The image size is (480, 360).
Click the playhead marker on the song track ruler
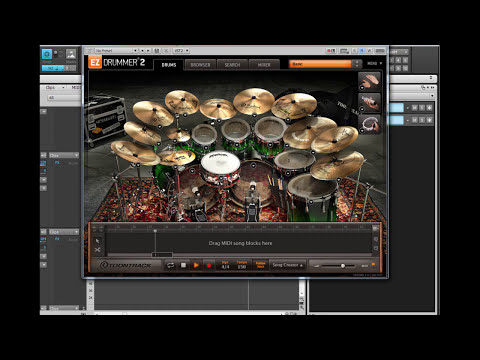click(155, 230)
